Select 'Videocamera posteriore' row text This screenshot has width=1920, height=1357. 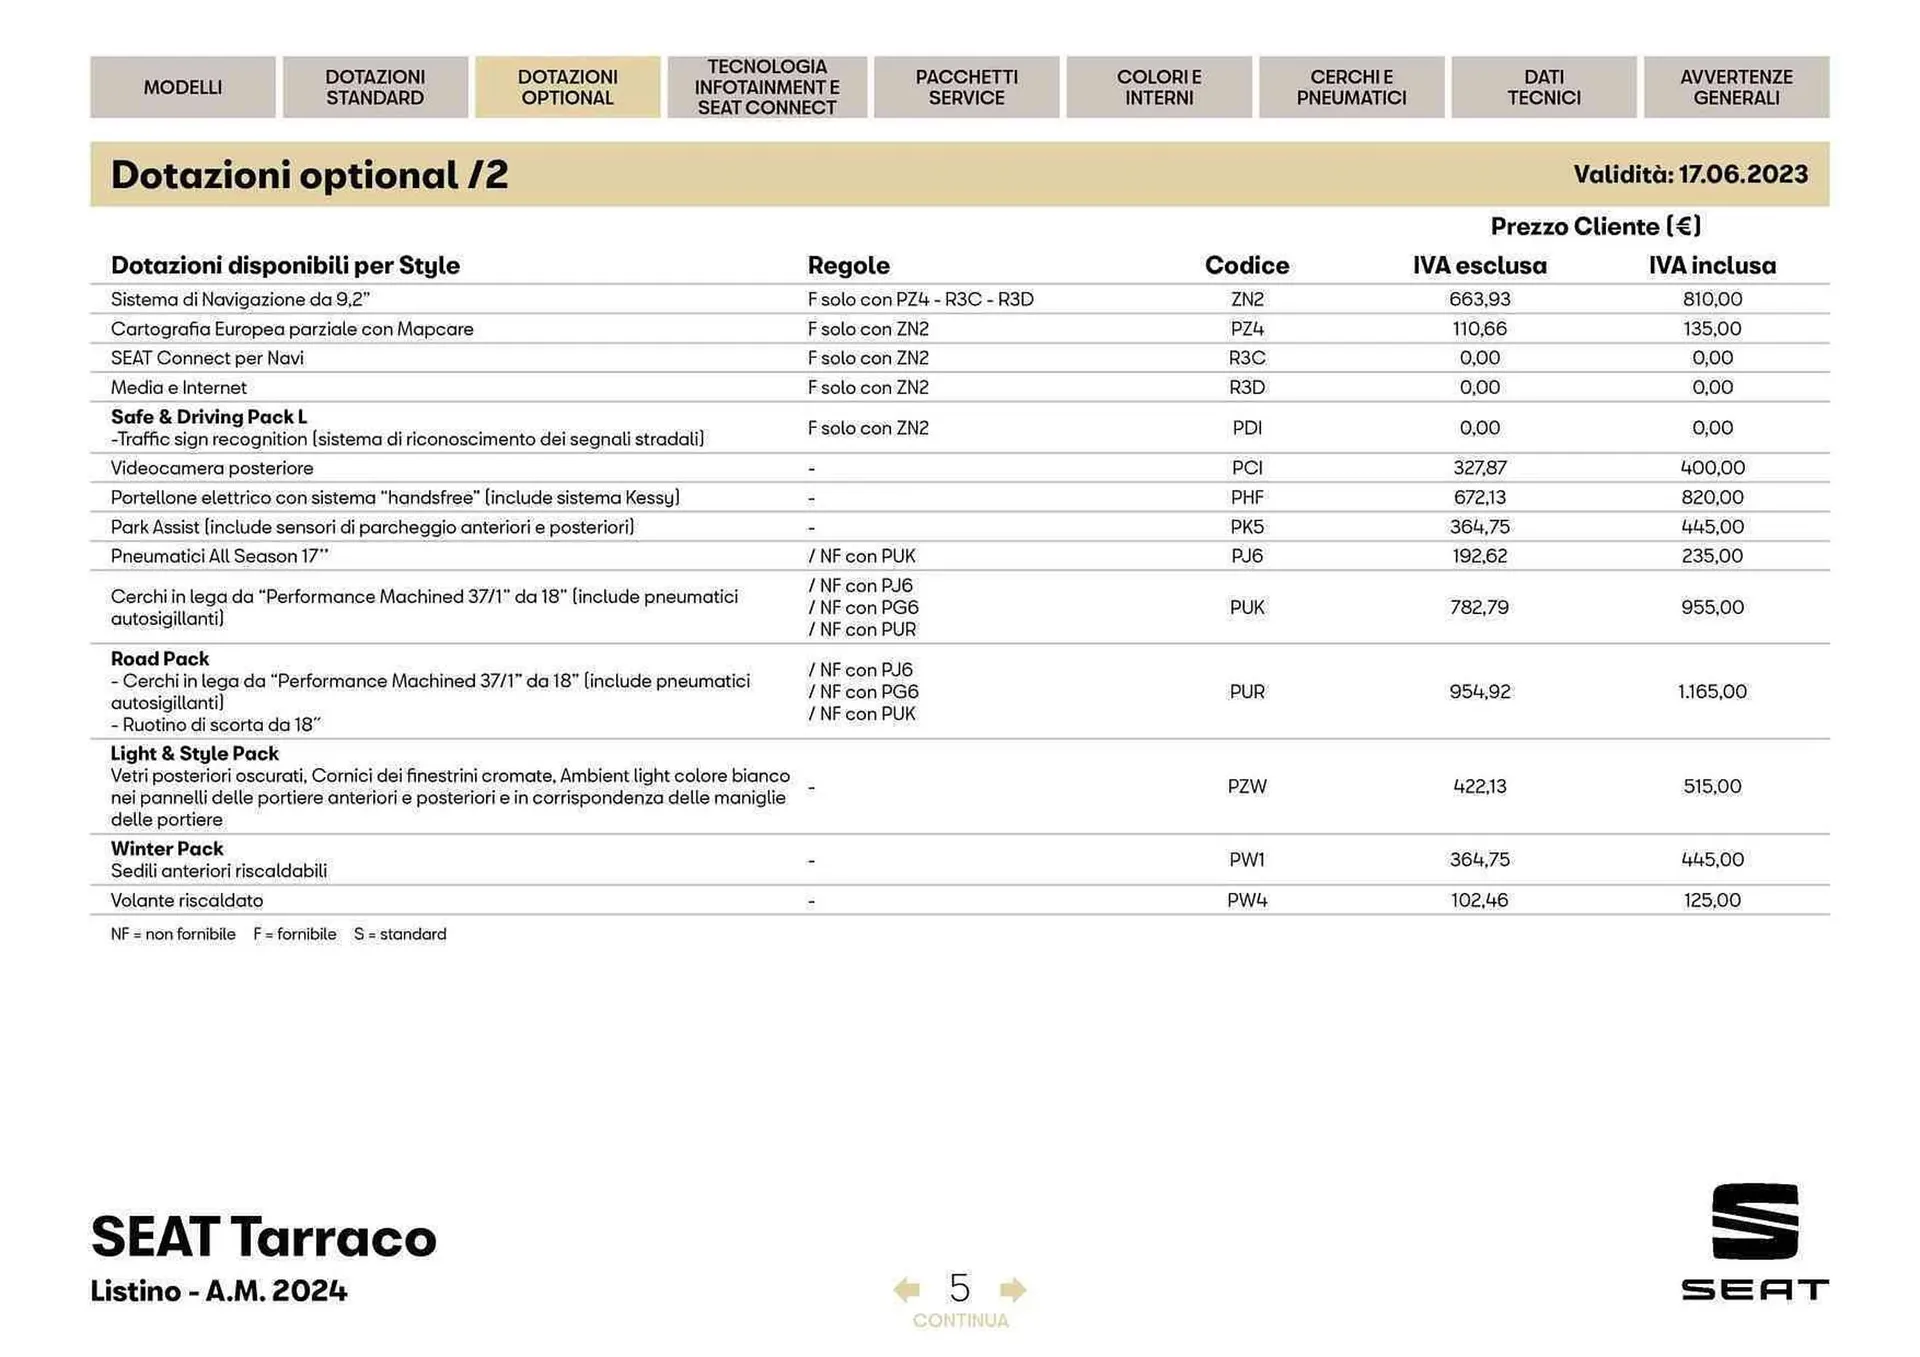212,468
